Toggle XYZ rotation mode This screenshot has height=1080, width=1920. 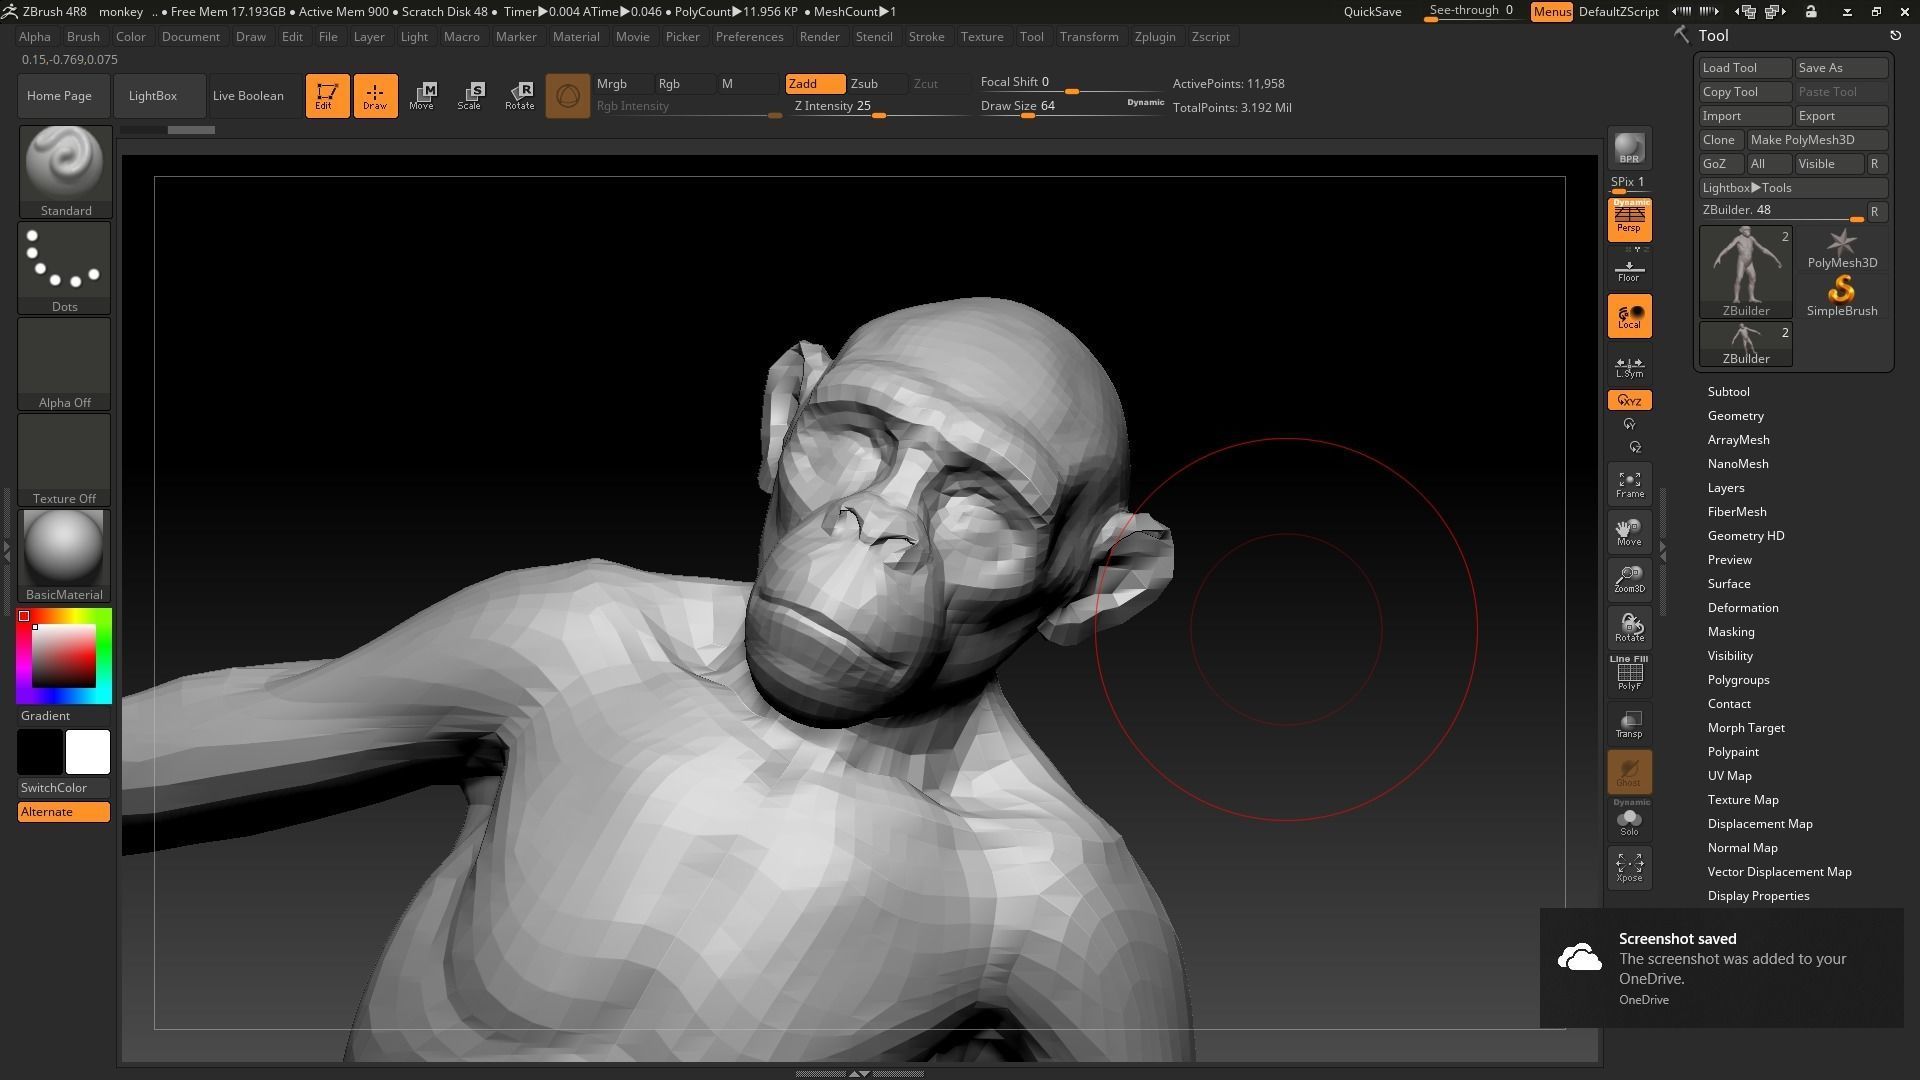pyautogui.click(x=1629, y=400)
